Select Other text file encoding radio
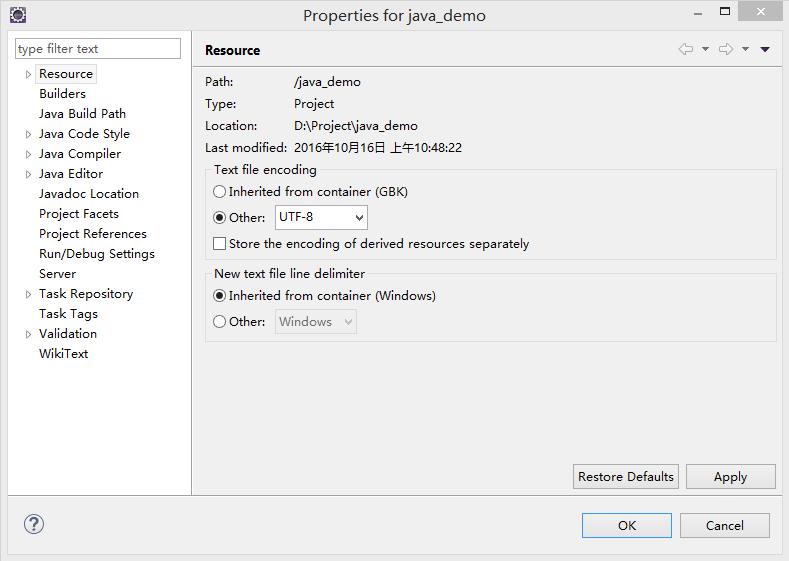The width and height of the screenshot is (789, 561). click(x=220, y=217)
